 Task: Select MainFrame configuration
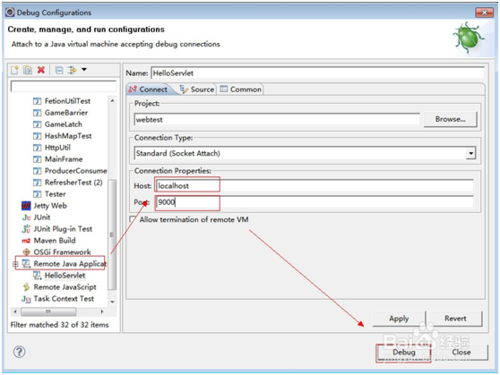63,159
